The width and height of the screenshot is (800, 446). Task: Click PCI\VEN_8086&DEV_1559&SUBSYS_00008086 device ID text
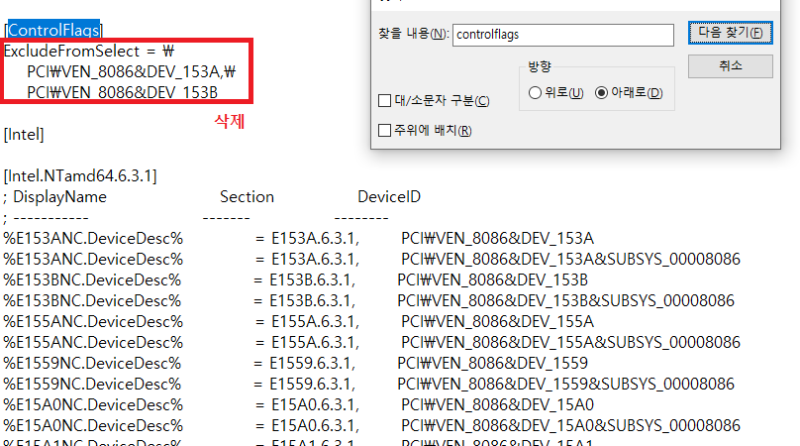click(x=566, y=383)
